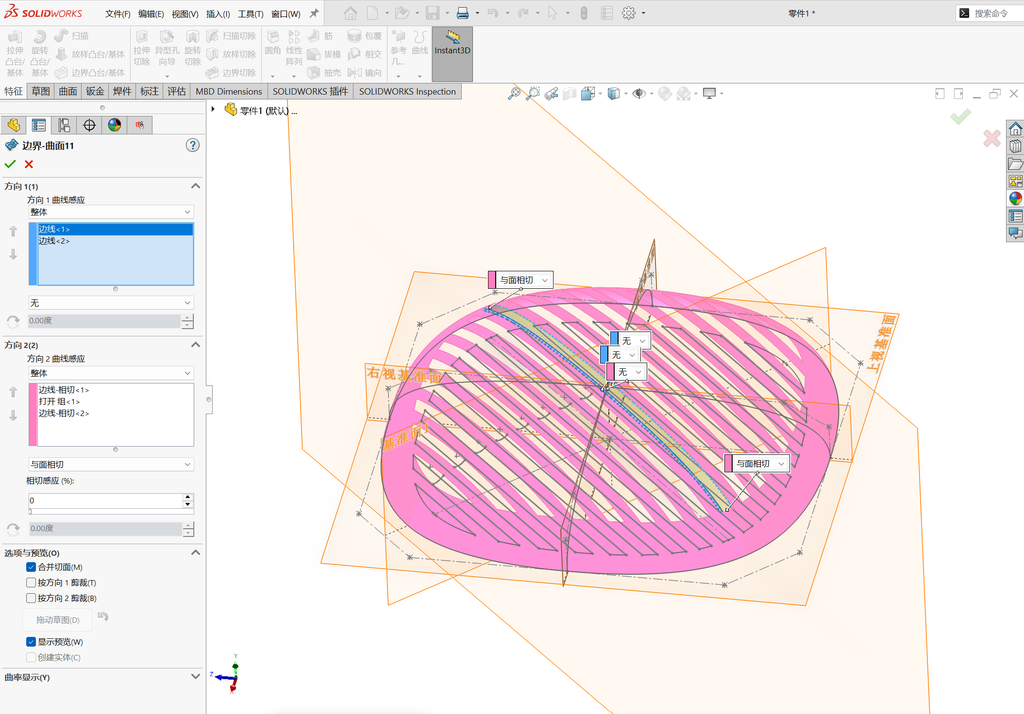The image size is (1024, 714).
Task: Confirm boundary surface with green checkmark in panel
Action: [x=10, y=164]
